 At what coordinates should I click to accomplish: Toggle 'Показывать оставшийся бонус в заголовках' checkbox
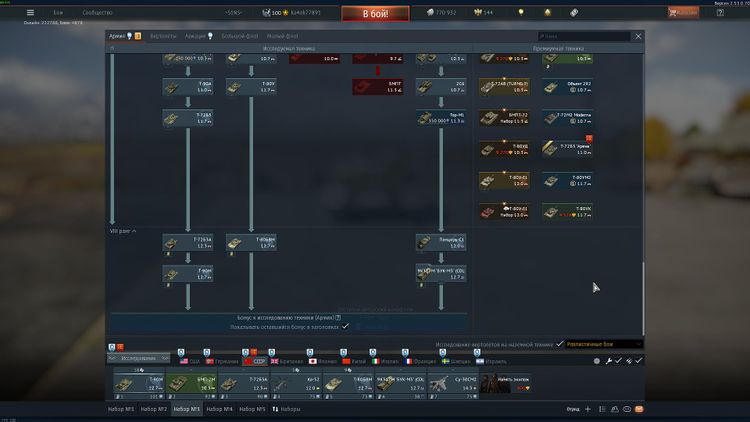(345, 326)
